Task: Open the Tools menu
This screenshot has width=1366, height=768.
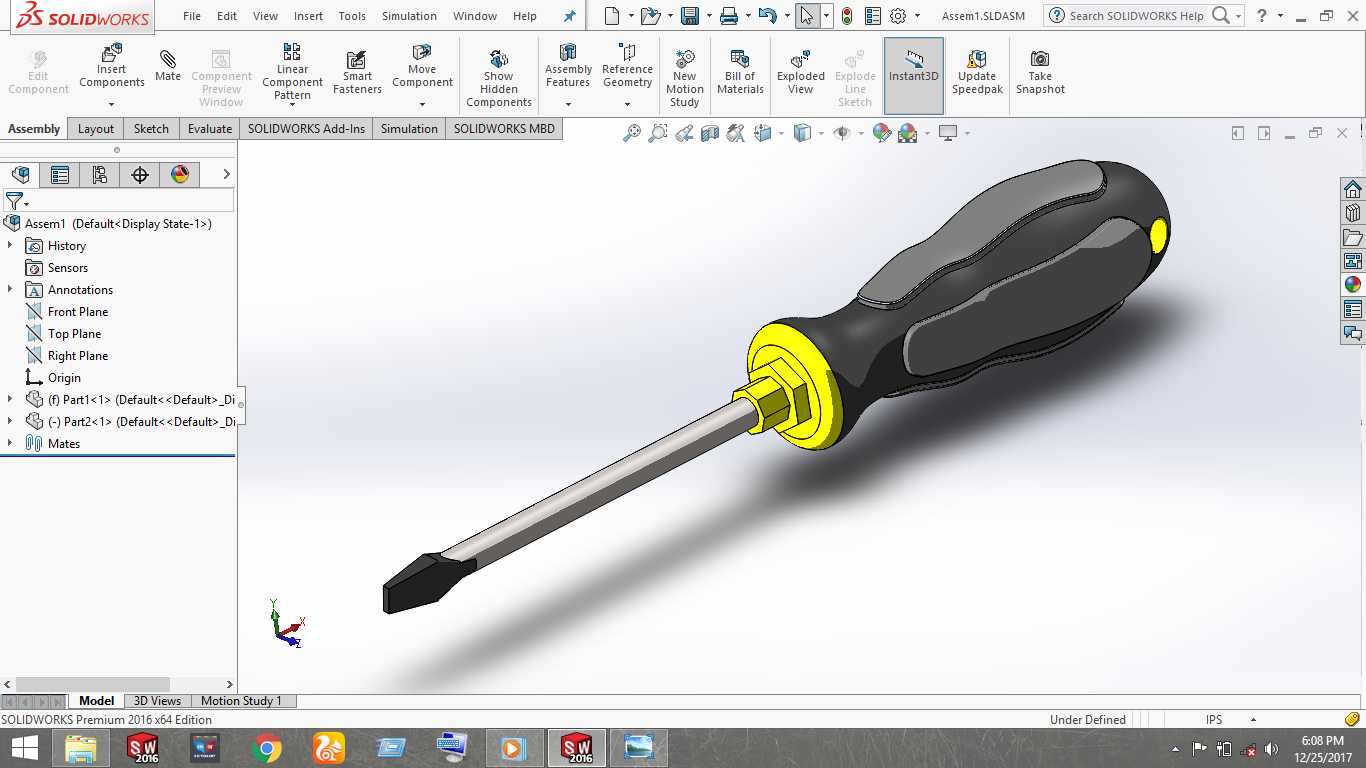Action: click(x=352, y=16)
